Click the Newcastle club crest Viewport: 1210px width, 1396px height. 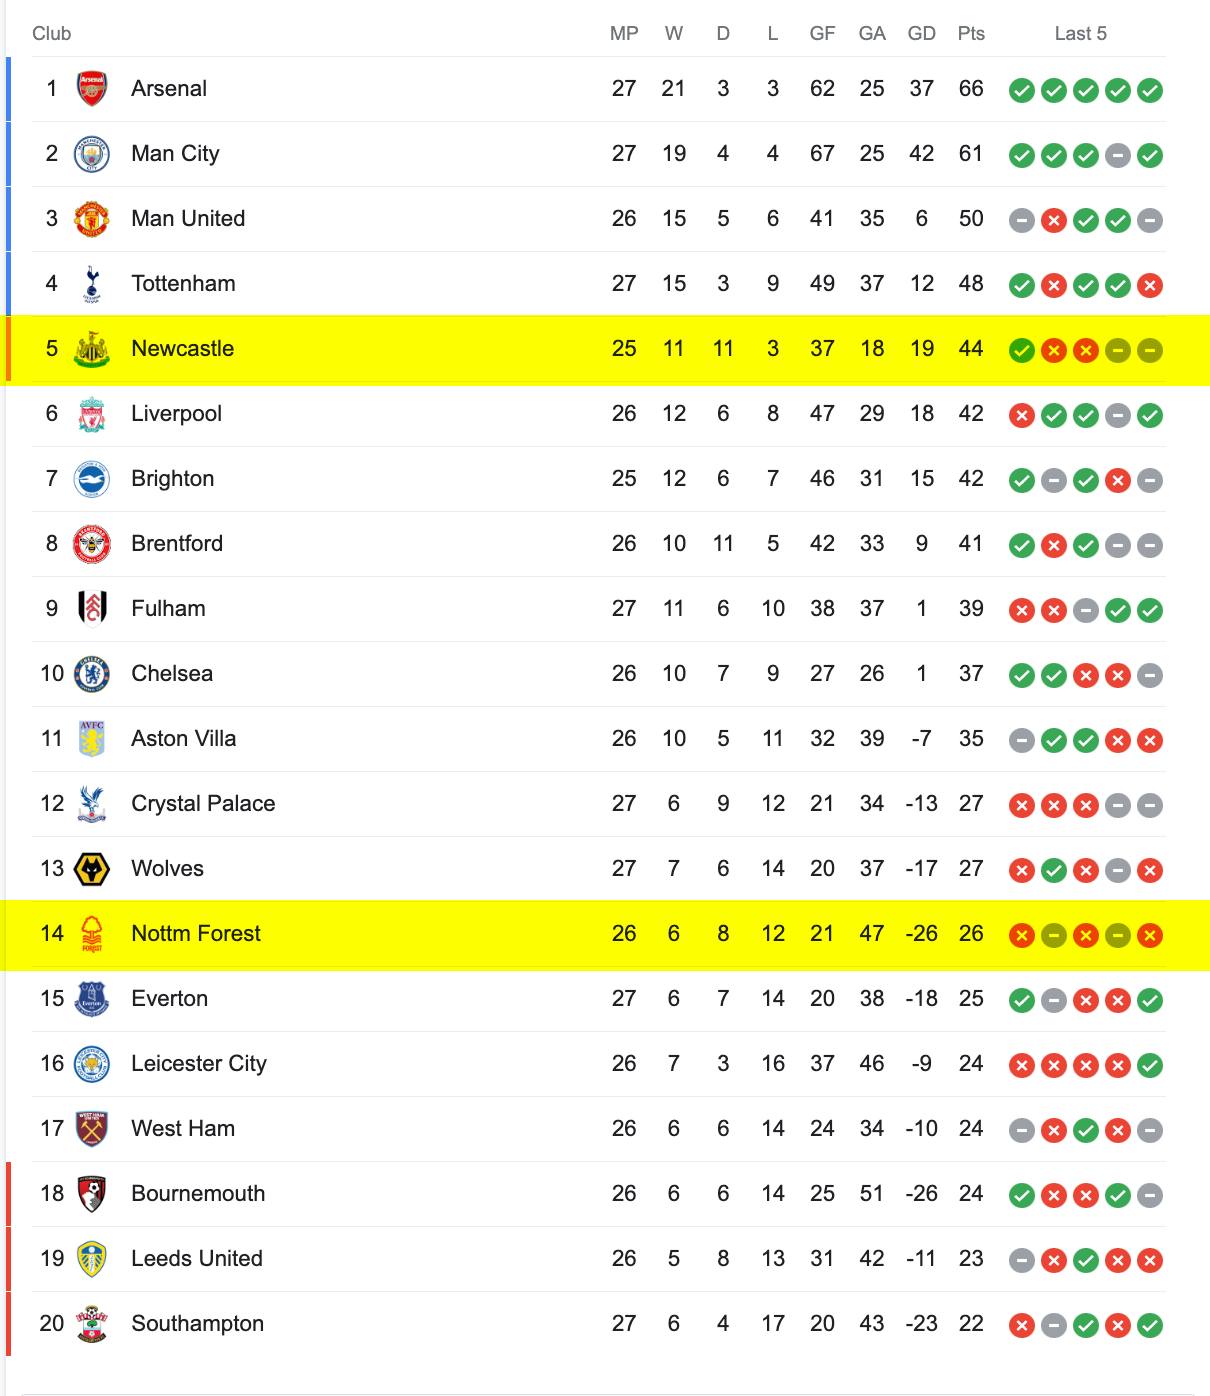92,349
